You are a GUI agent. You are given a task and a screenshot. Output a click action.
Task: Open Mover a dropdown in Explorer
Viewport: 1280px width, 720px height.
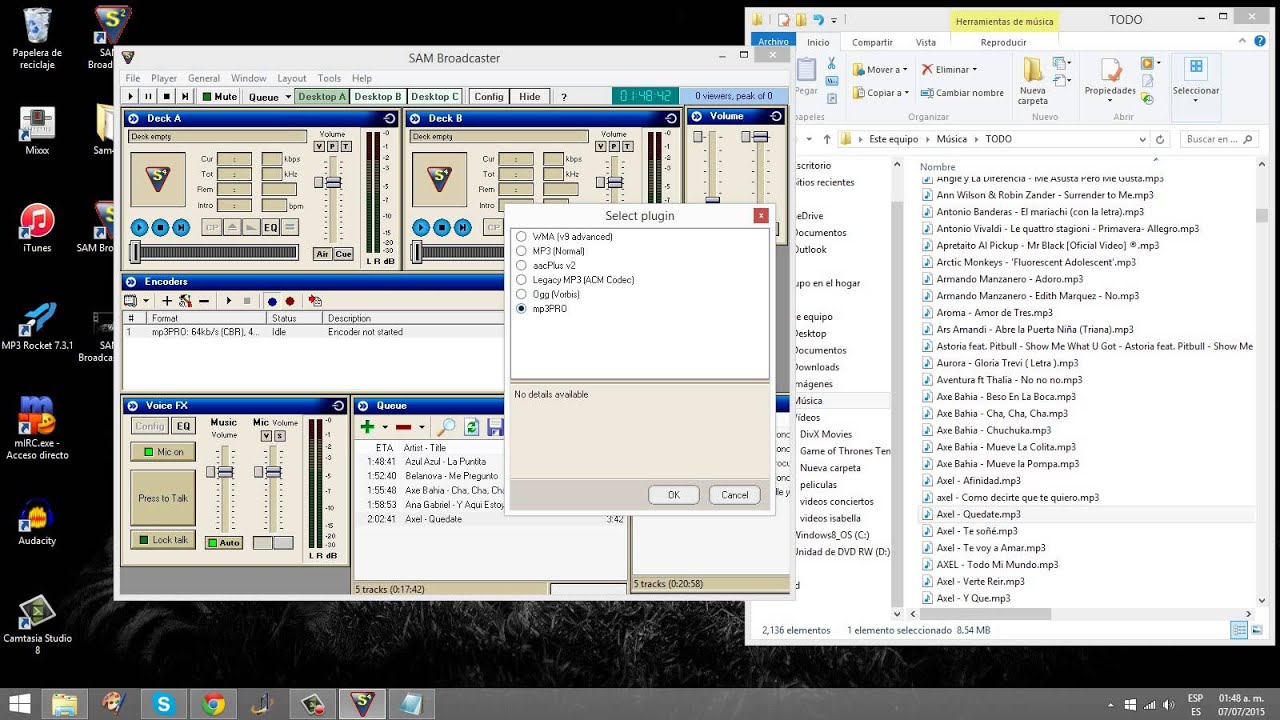[x=880, y=70]
